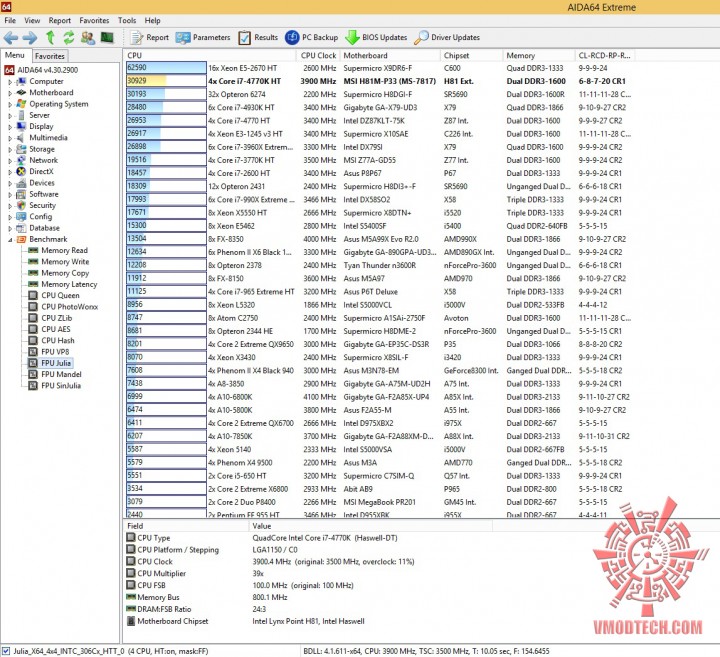Click the Forward navigation arrow
This screenshot has width=720, height=657.
pyautogui.click(x=30, y=38)
